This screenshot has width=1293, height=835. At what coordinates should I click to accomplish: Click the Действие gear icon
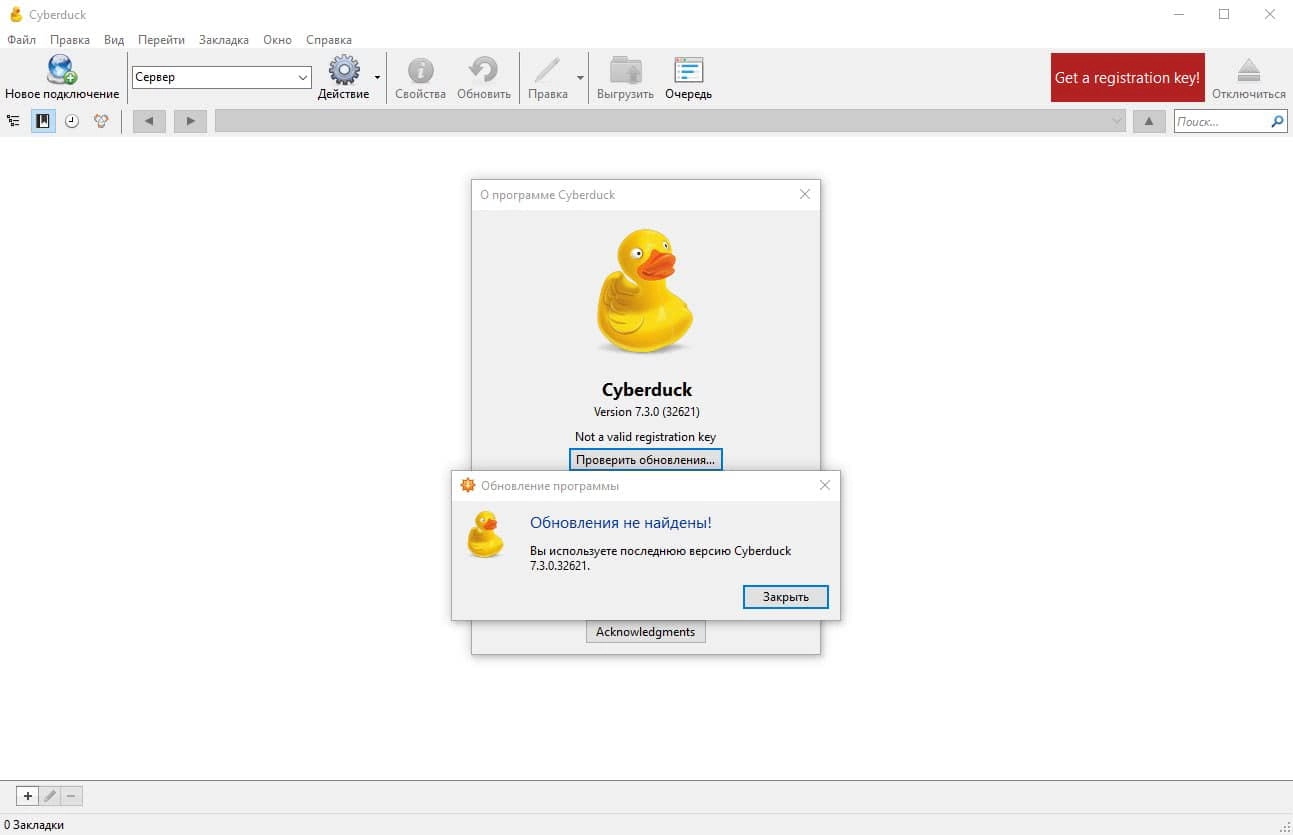pyautogui.click(x=344, y=70)
